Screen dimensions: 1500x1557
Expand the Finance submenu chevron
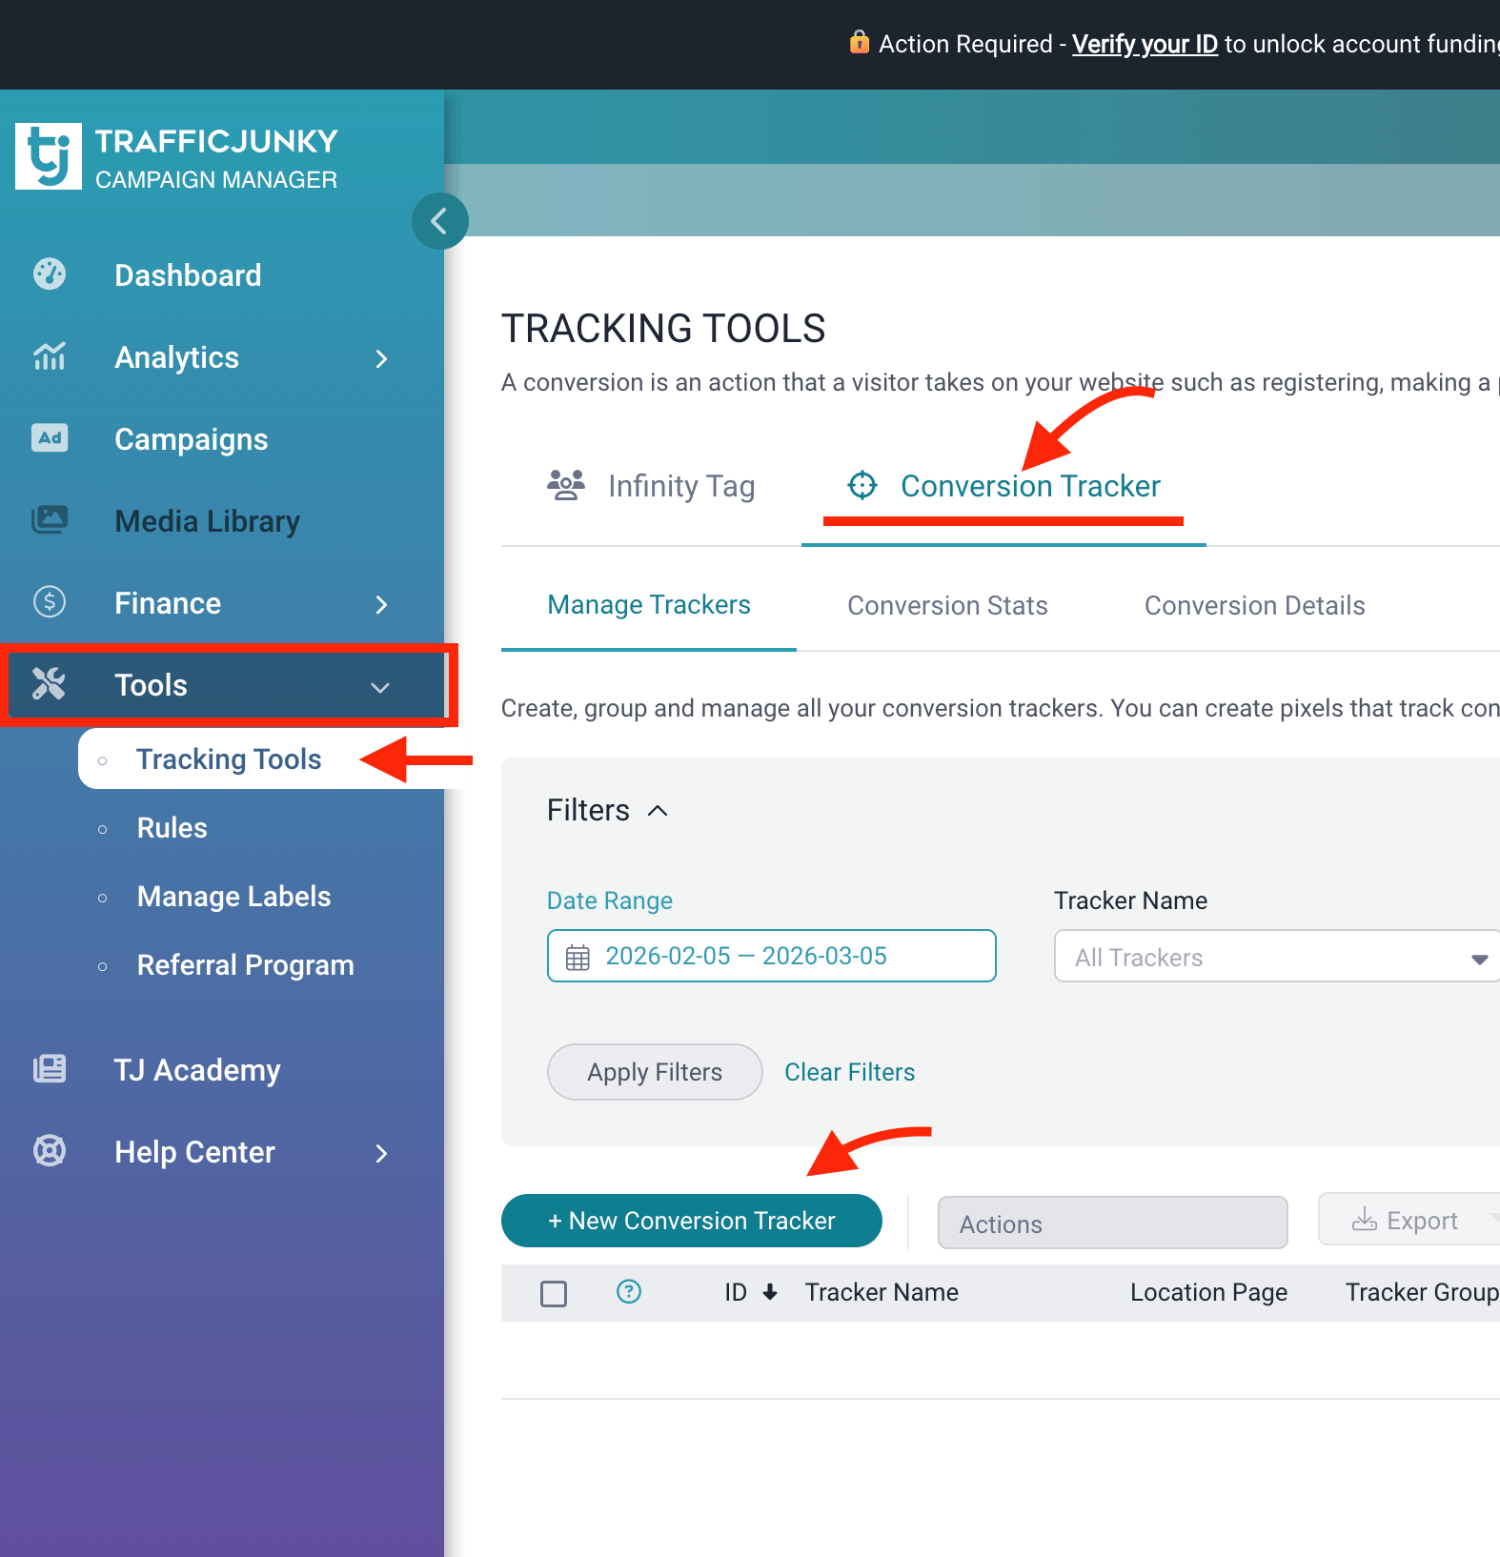[x=381, y=604]
